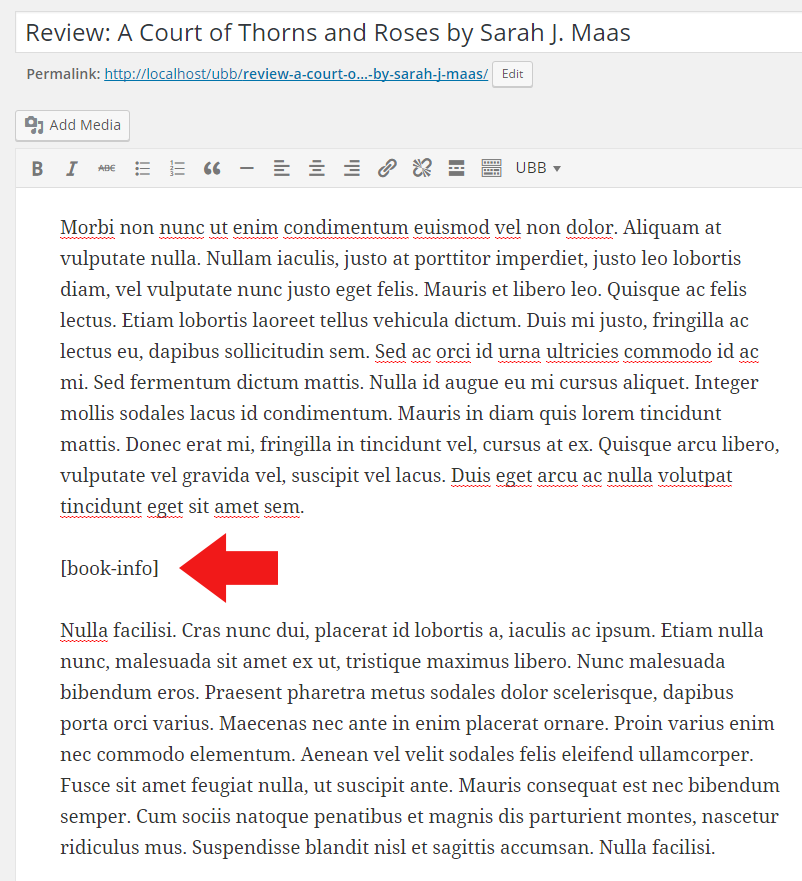Insert Read More tag
Screen dimensions: 802x881
click(x=456, y=169)
